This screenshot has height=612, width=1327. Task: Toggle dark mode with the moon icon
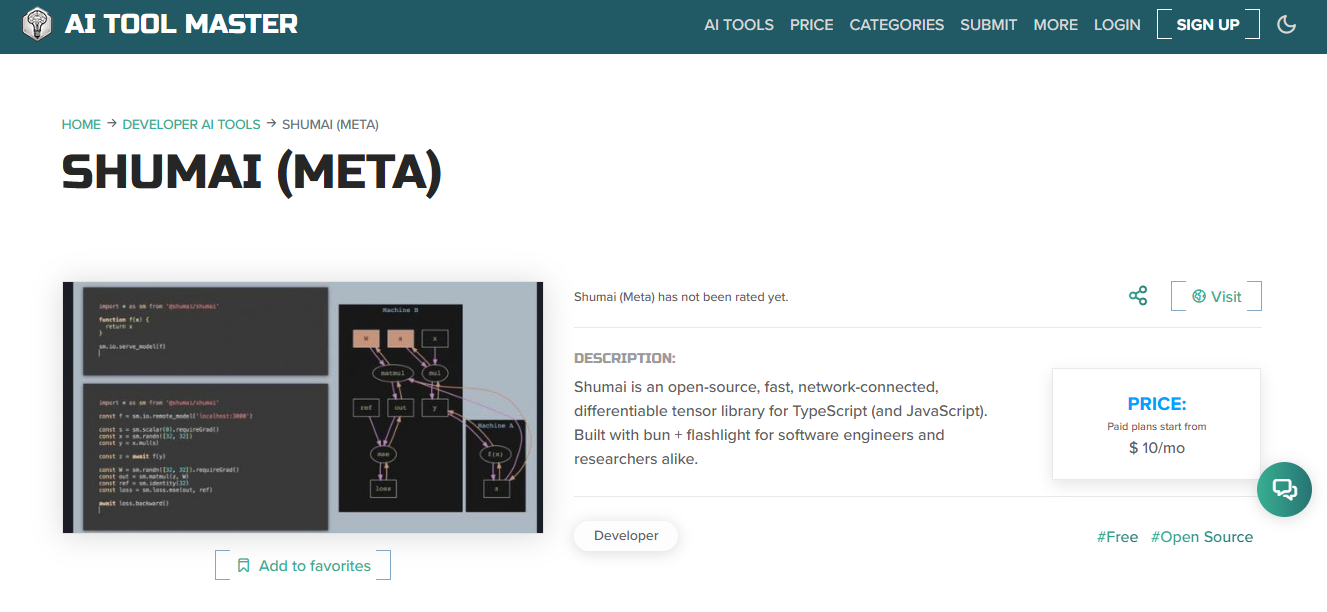[1287, 24]
